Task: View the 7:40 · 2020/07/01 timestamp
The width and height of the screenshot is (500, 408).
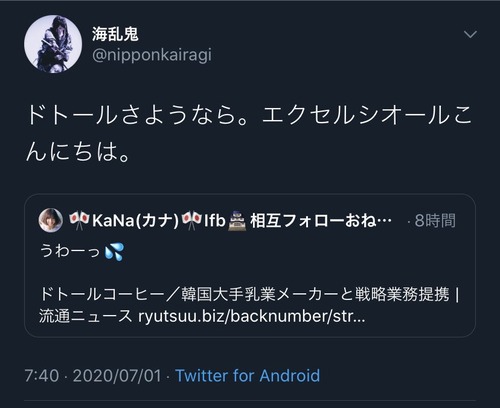Action: [x=93, y=376]
